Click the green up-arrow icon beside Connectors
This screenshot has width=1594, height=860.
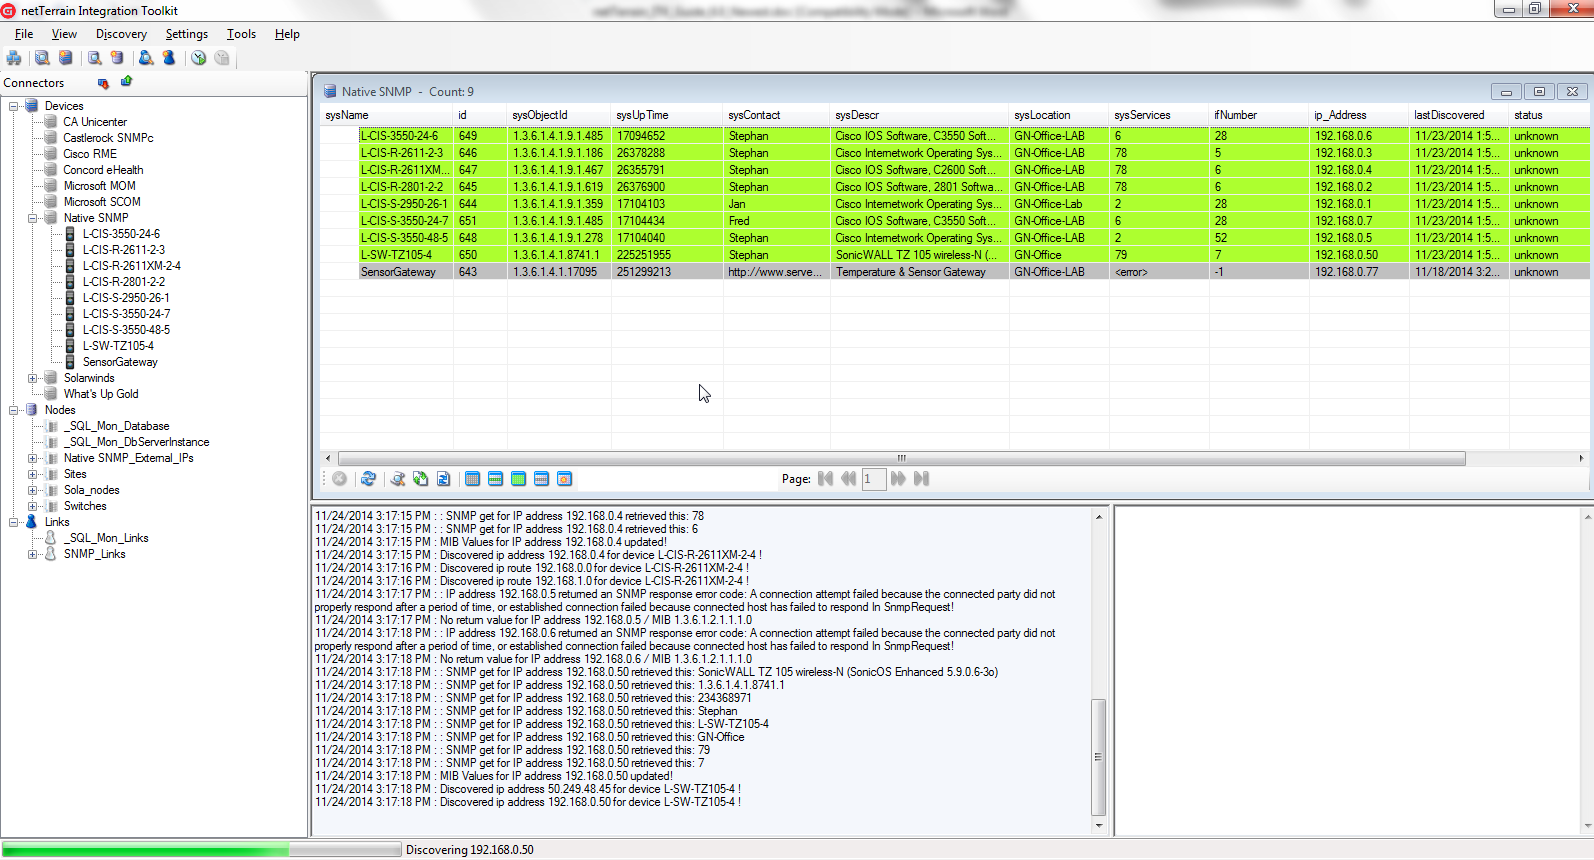click(127, 82)
